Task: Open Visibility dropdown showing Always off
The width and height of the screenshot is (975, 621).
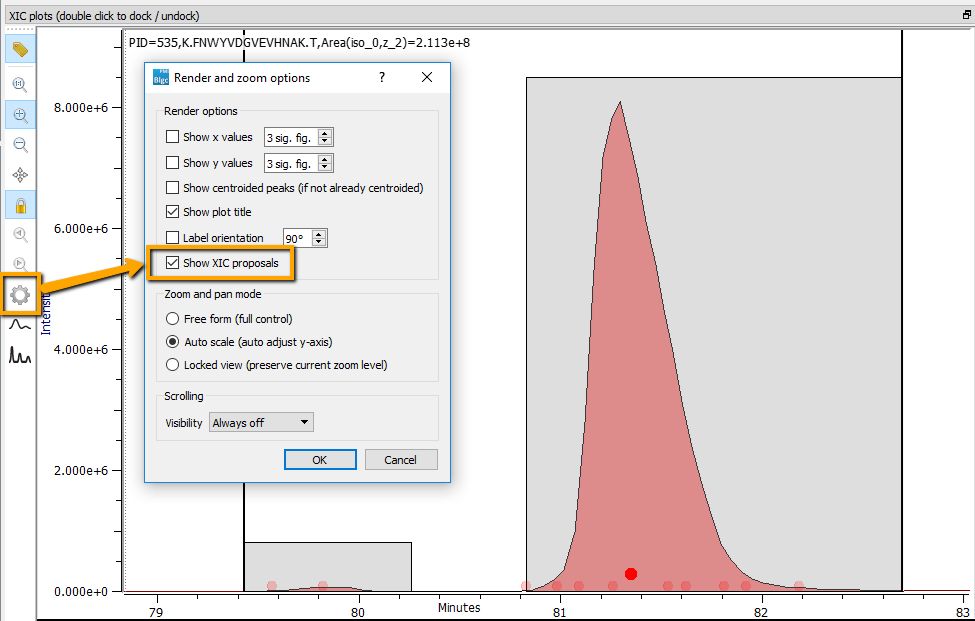Action: coord(261,423)
